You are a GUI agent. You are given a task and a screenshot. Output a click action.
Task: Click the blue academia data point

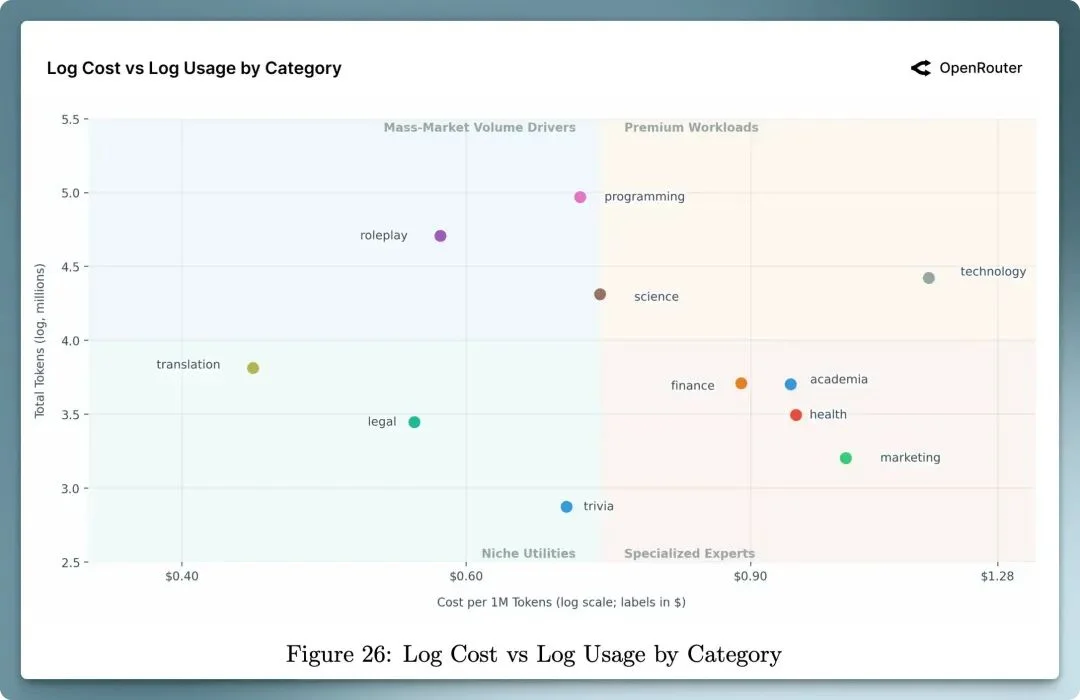tap(791, 384)
